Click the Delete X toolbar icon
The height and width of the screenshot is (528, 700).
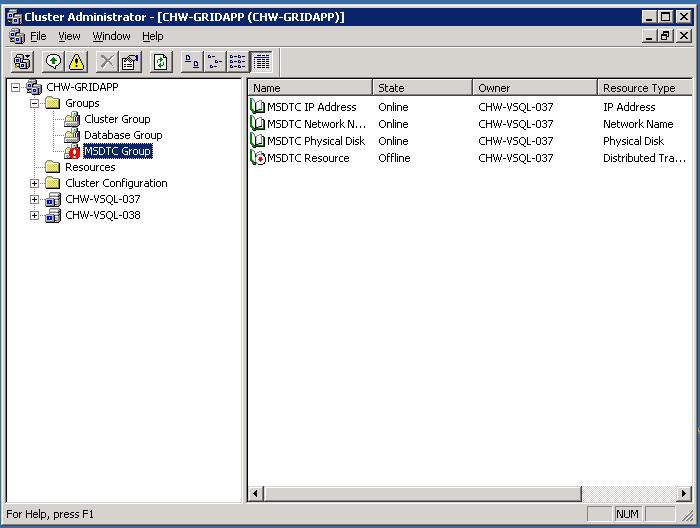click(x=107, y=62)
